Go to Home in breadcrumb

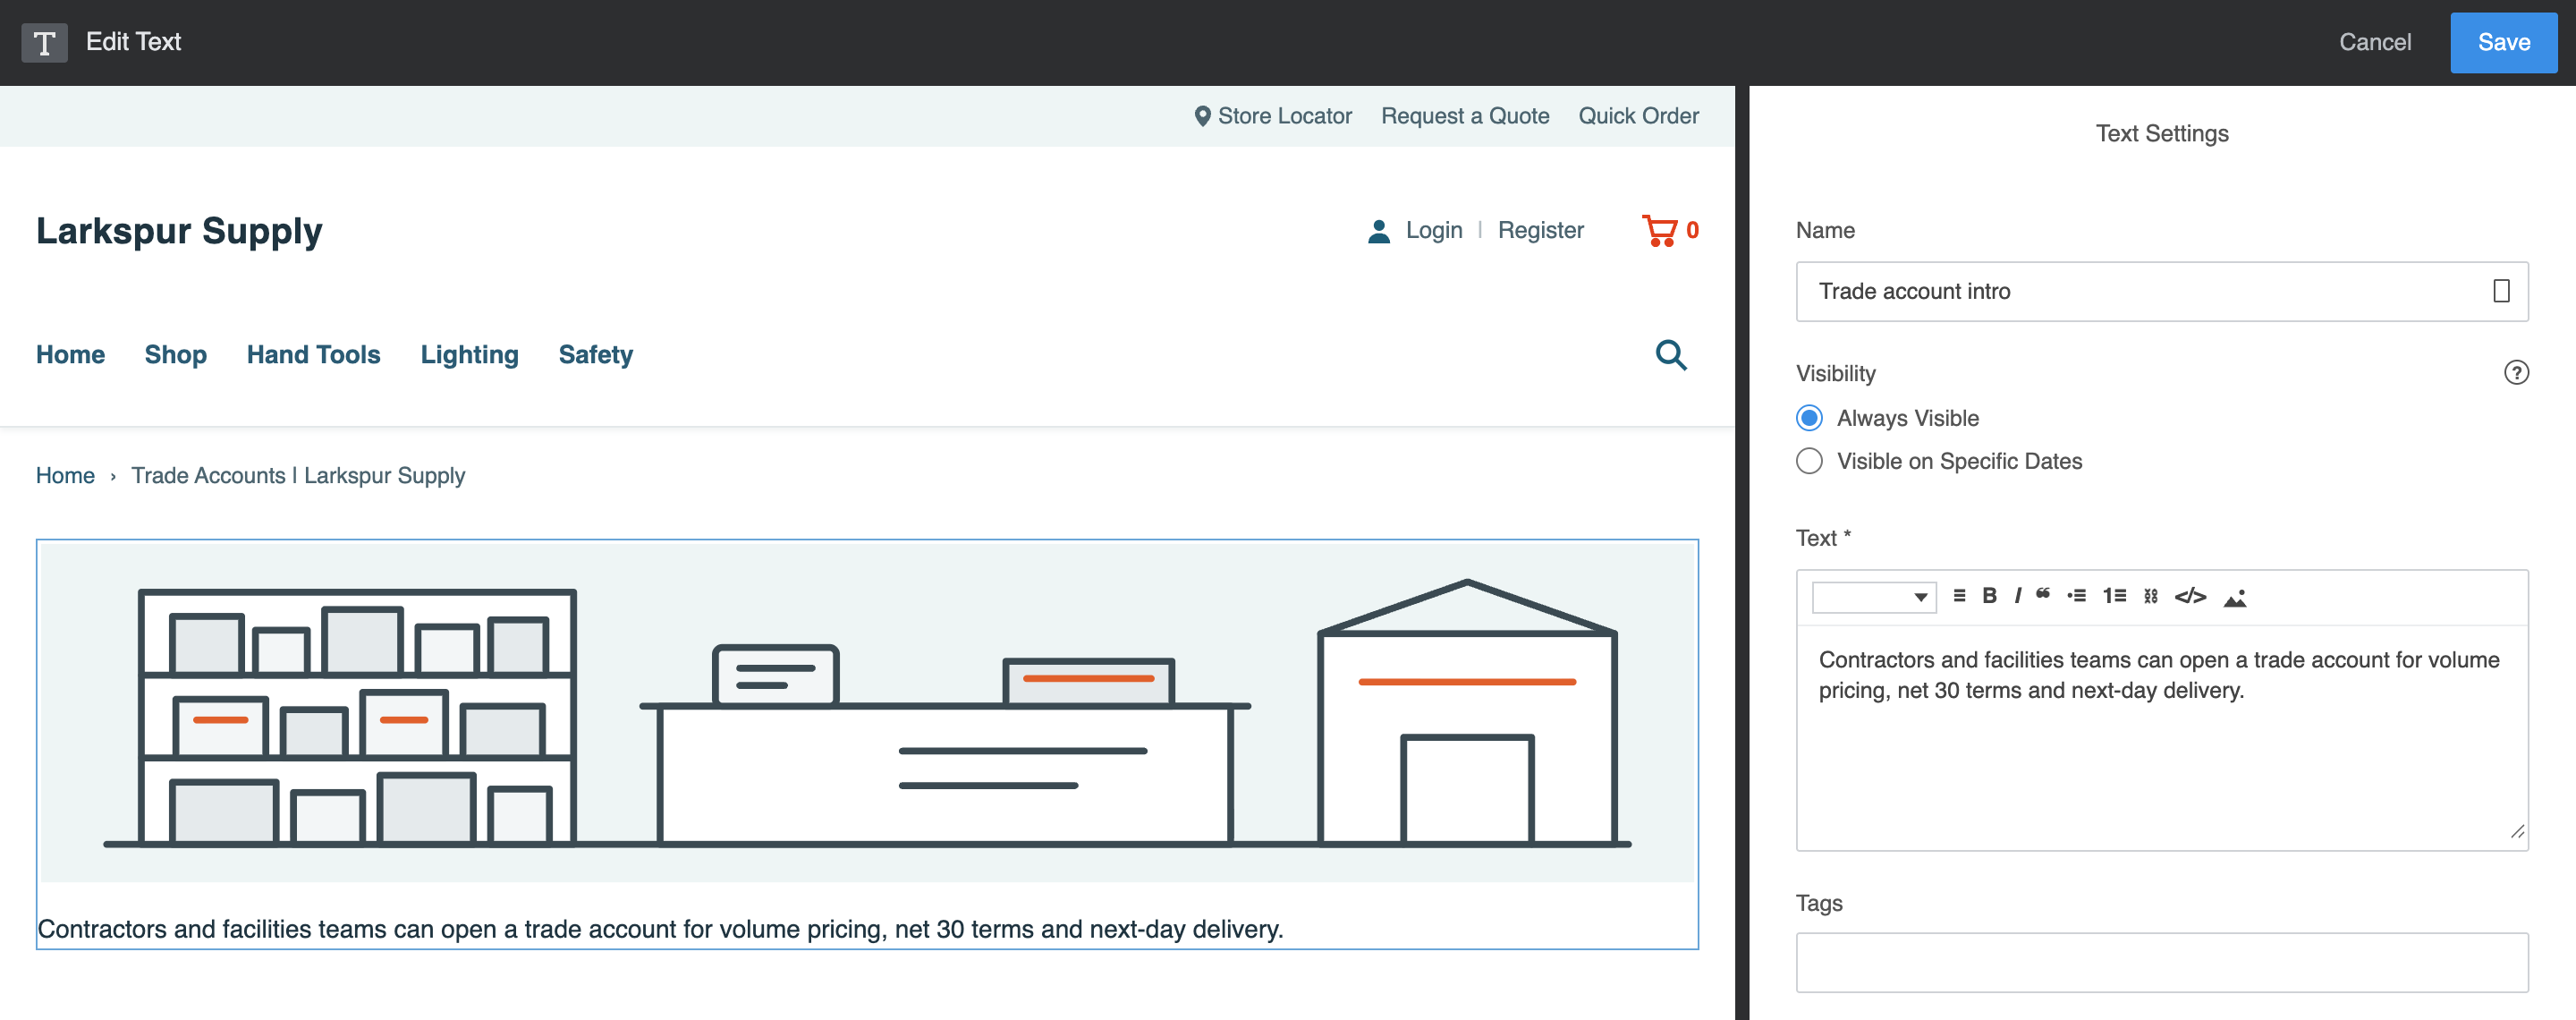tap(65, 476)
